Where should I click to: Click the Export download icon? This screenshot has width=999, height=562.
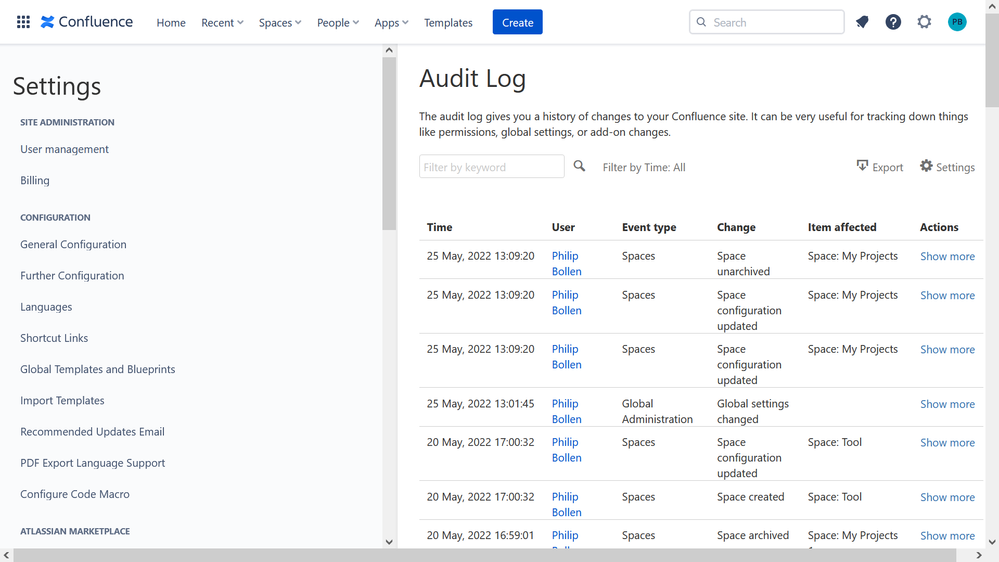click(x=862, y=166)
